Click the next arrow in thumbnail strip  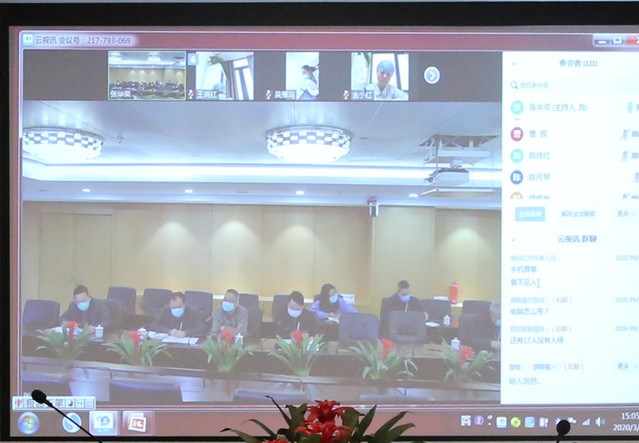tap(432, 75)
